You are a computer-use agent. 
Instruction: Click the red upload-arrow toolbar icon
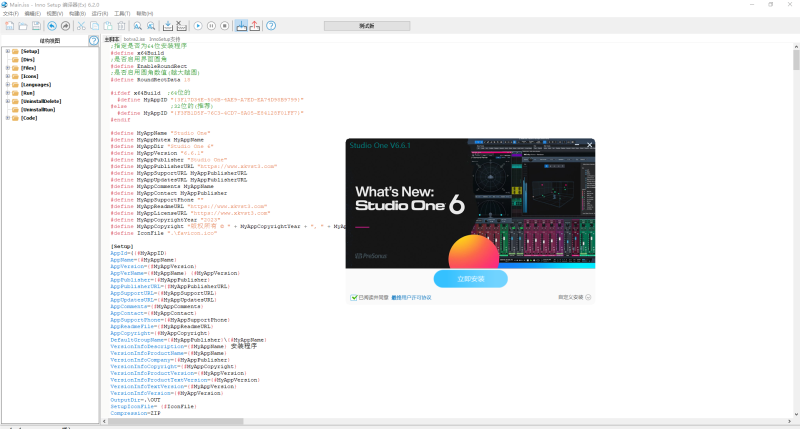point(255,26)
